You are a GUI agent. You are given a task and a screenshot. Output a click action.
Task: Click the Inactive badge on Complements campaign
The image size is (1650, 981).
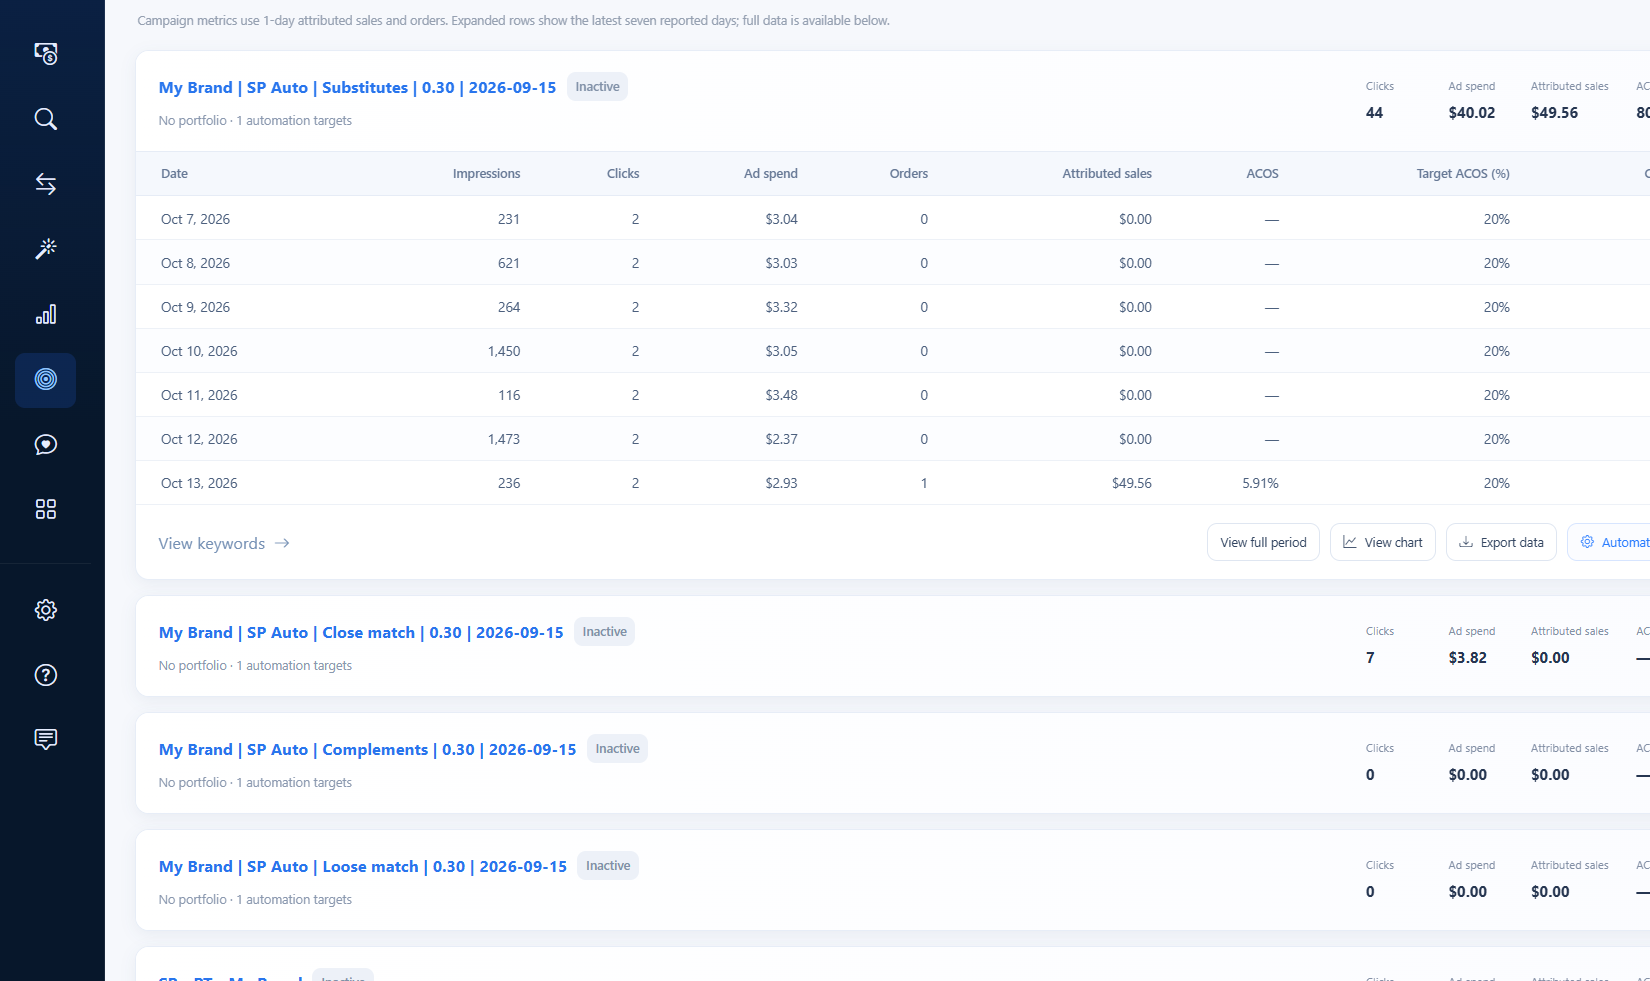(617, 749)
